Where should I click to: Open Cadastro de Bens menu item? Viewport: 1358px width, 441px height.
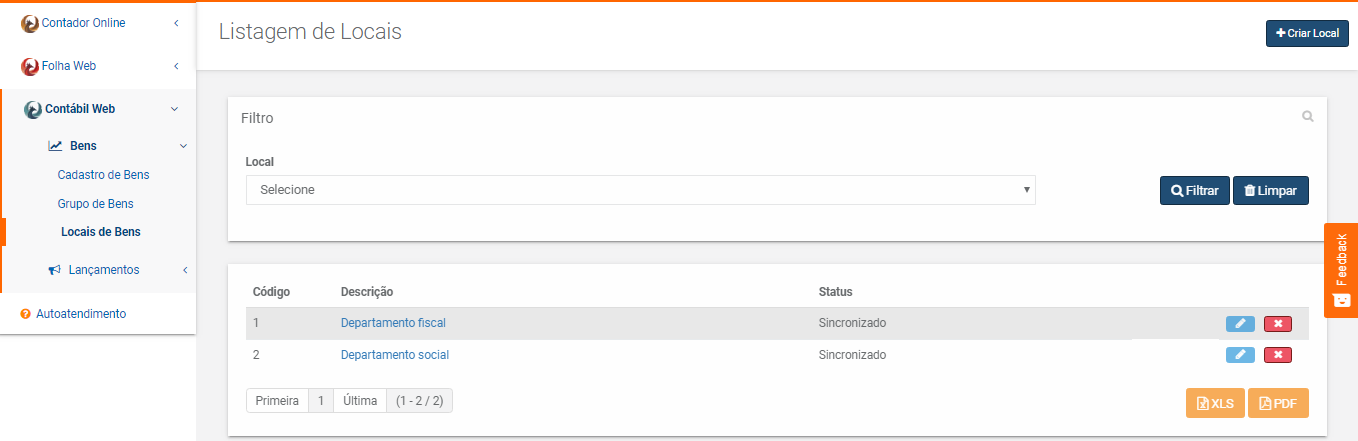coord(103,175)
